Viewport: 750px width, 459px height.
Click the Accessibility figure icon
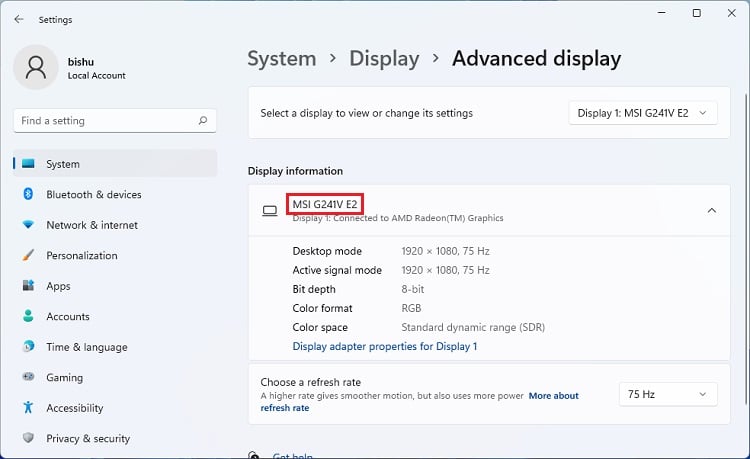(28, 408)
